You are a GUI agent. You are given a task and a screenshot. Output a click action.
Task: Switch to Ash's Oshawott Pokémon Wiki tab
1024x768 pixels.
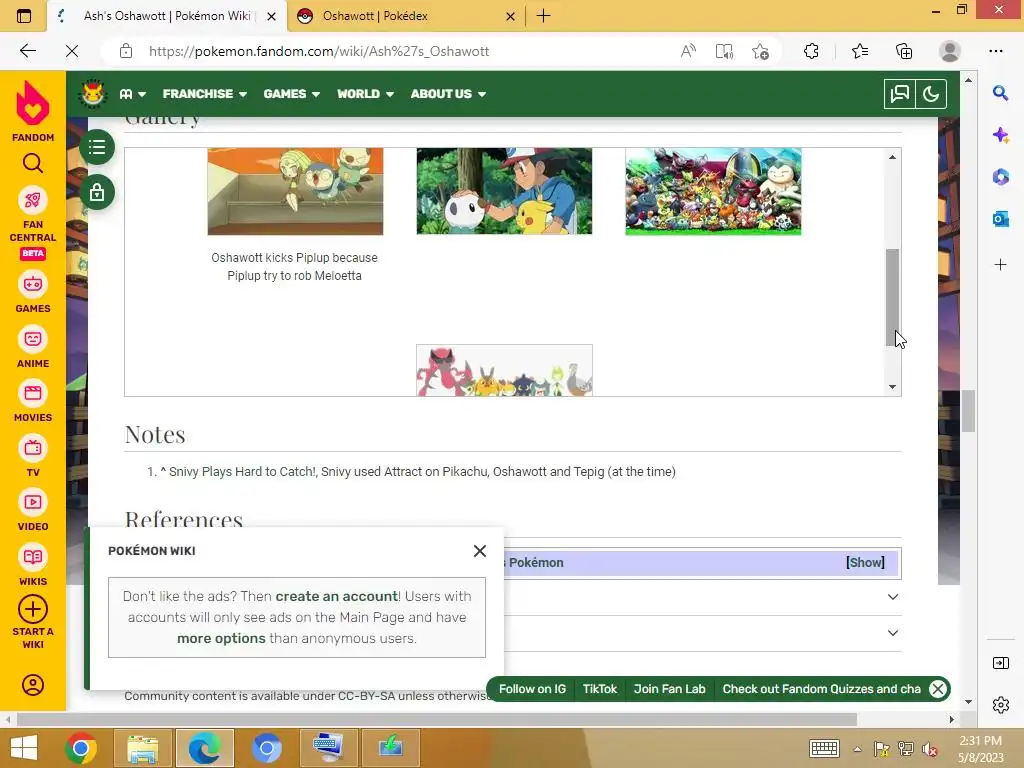coord(167,16)
